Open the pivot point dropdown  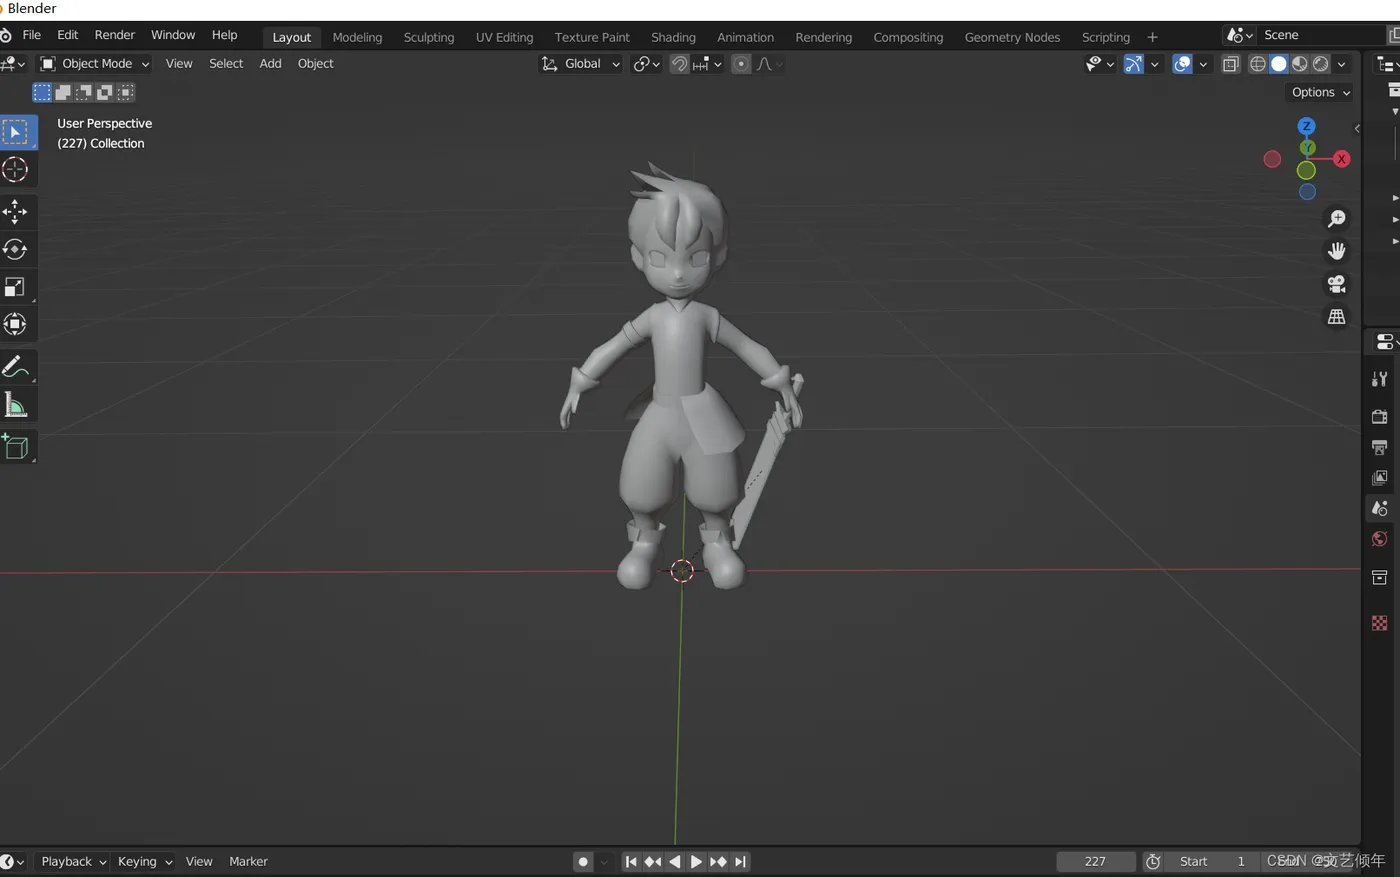click(x=647, y=64)
